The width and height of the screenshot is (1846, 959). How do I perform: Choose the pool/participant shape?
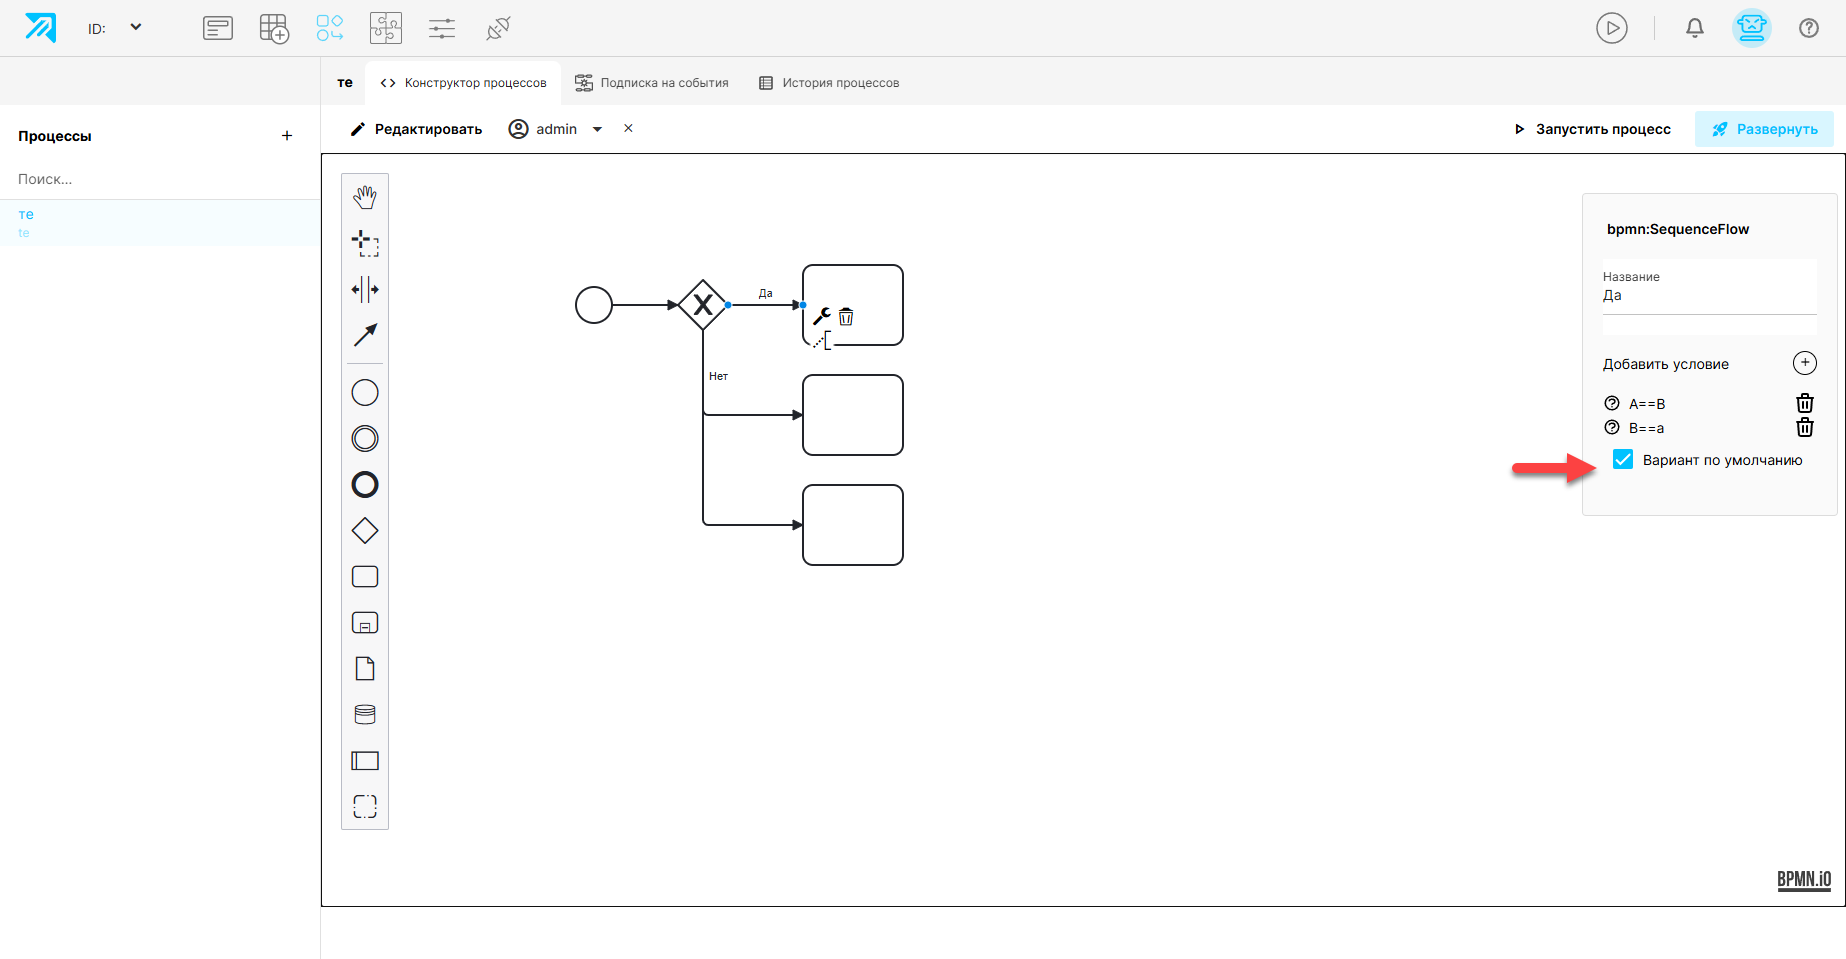(x=365, y=761)
